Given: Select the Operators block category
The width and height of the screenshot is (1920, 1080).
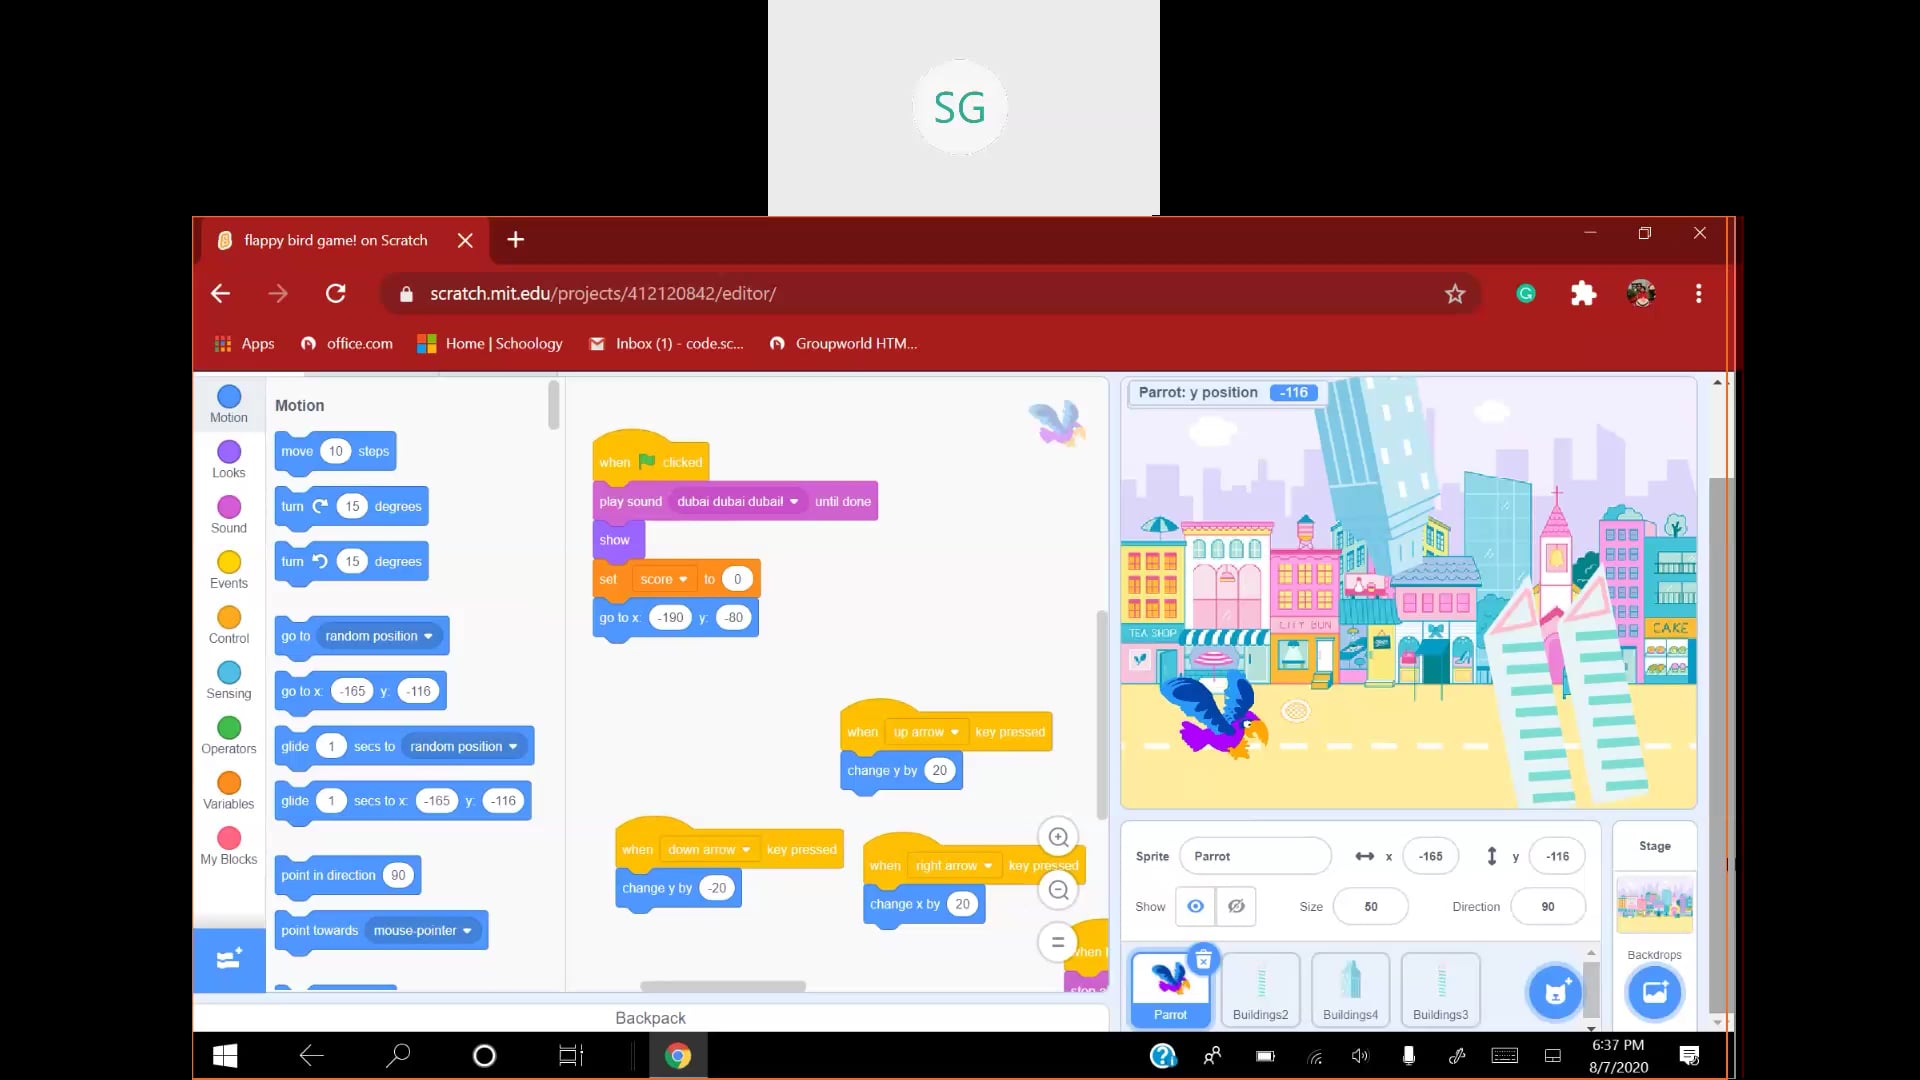Looking at the screenshot, I should tap(229, 735).
